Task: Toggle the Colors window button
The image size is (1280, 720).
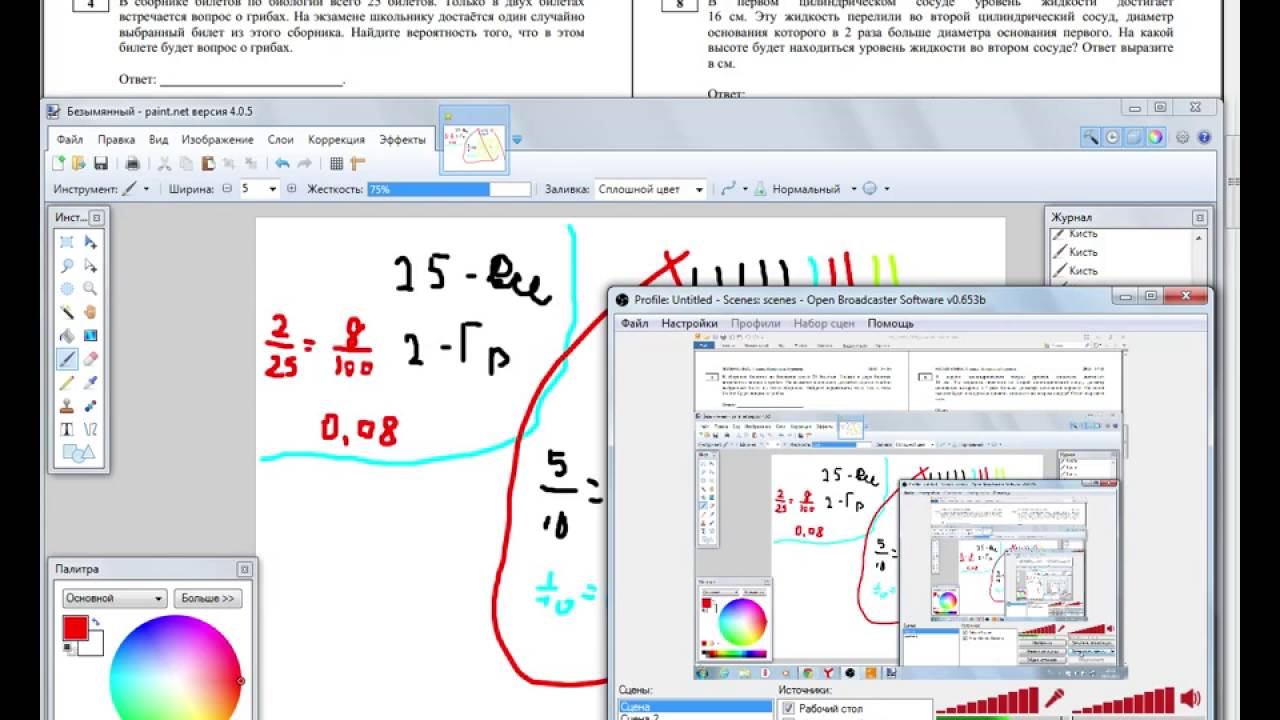Action: [x=1156, y=138]
